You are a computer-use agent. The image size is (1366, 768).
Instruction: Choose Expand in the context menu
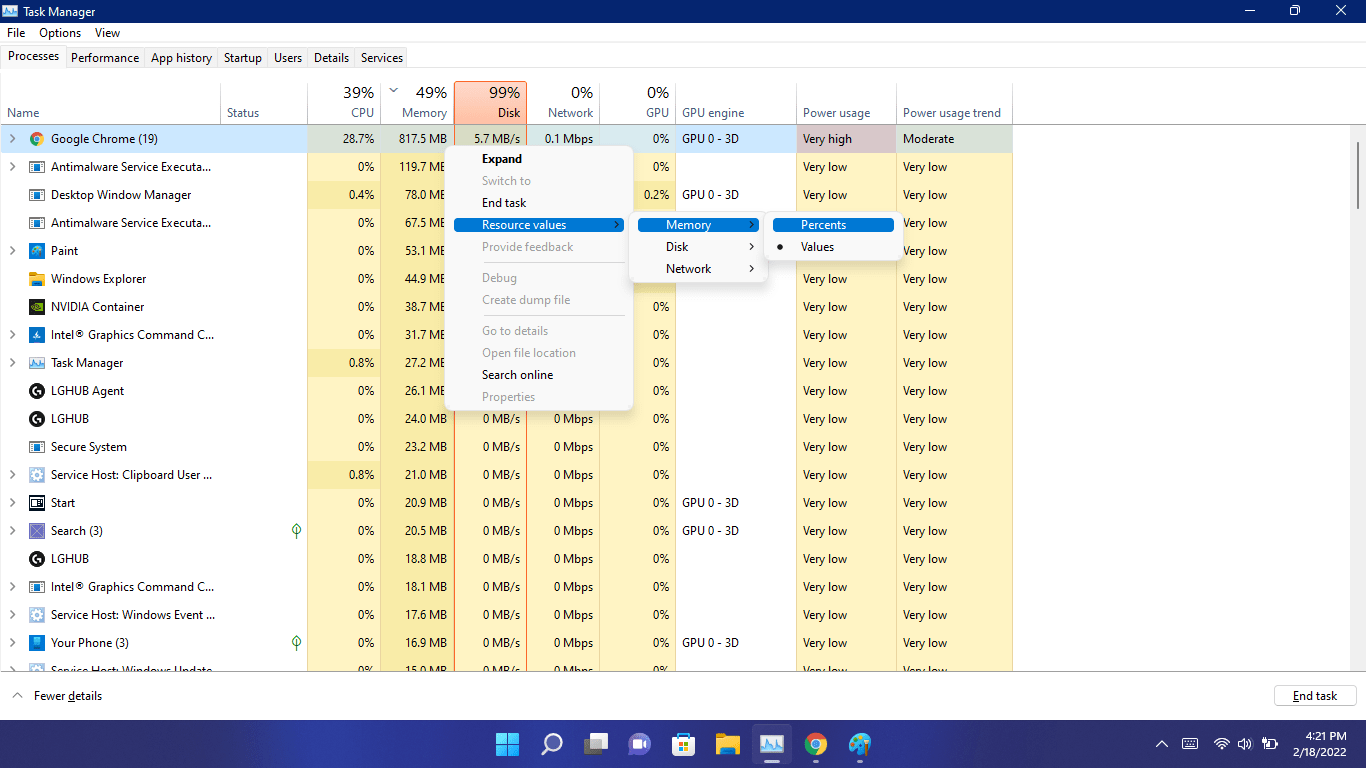[x=539, y=159]
